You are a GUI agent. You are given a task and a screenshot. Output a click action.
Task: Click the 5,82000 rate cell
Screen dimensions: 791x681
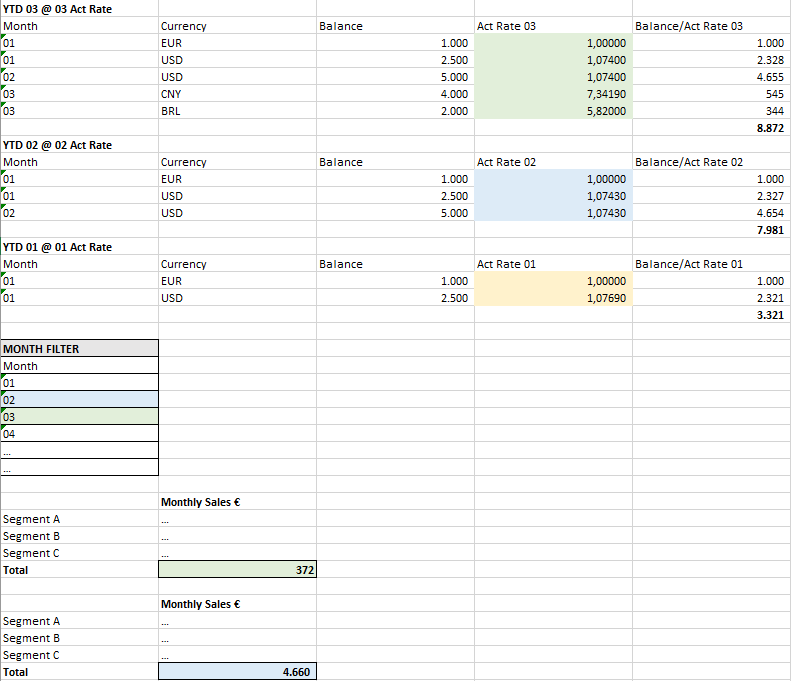[553, 111]
